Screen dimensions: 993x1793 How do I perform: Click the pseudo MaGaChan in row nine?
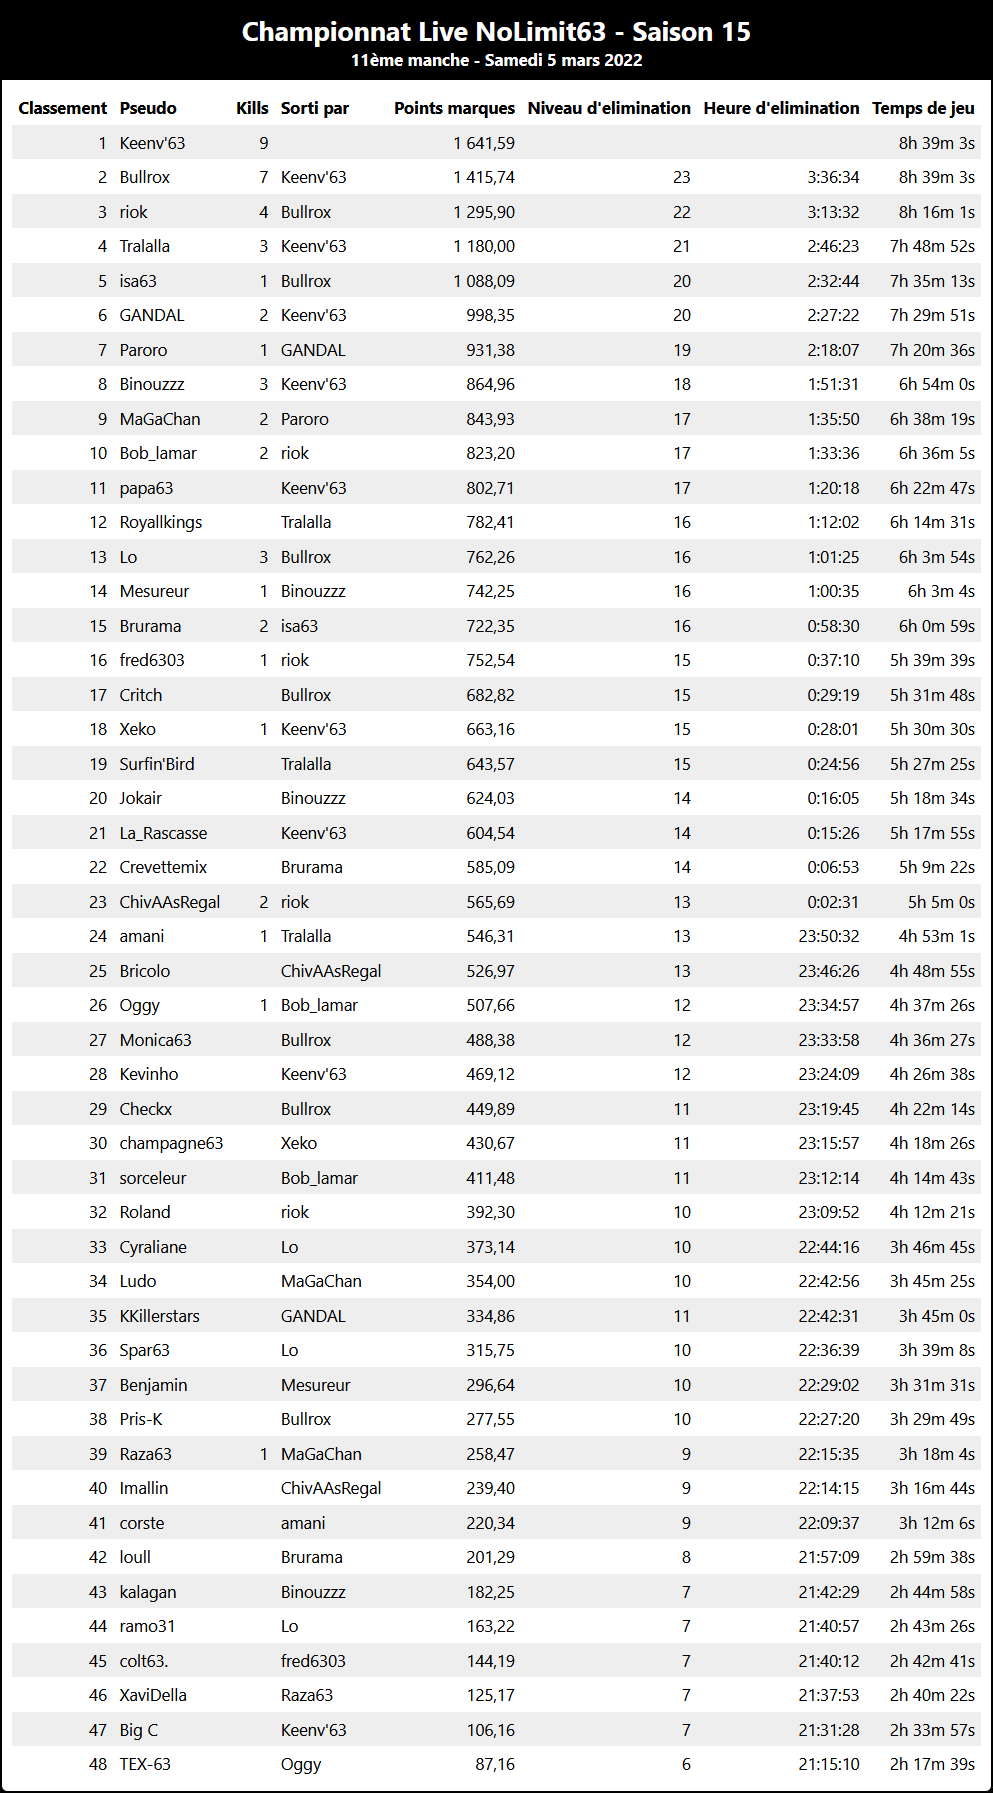[160, 419]
